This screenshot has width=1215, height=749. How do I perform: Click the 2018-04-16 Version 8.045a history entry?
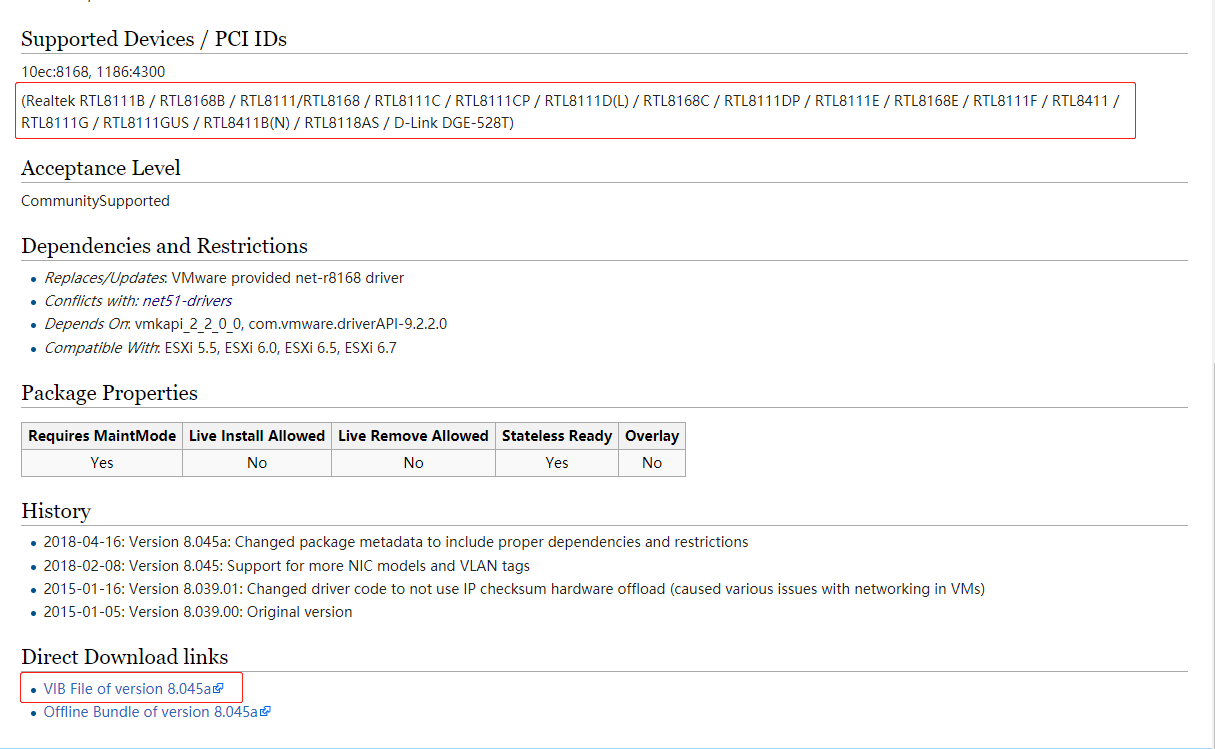point(396,542)
